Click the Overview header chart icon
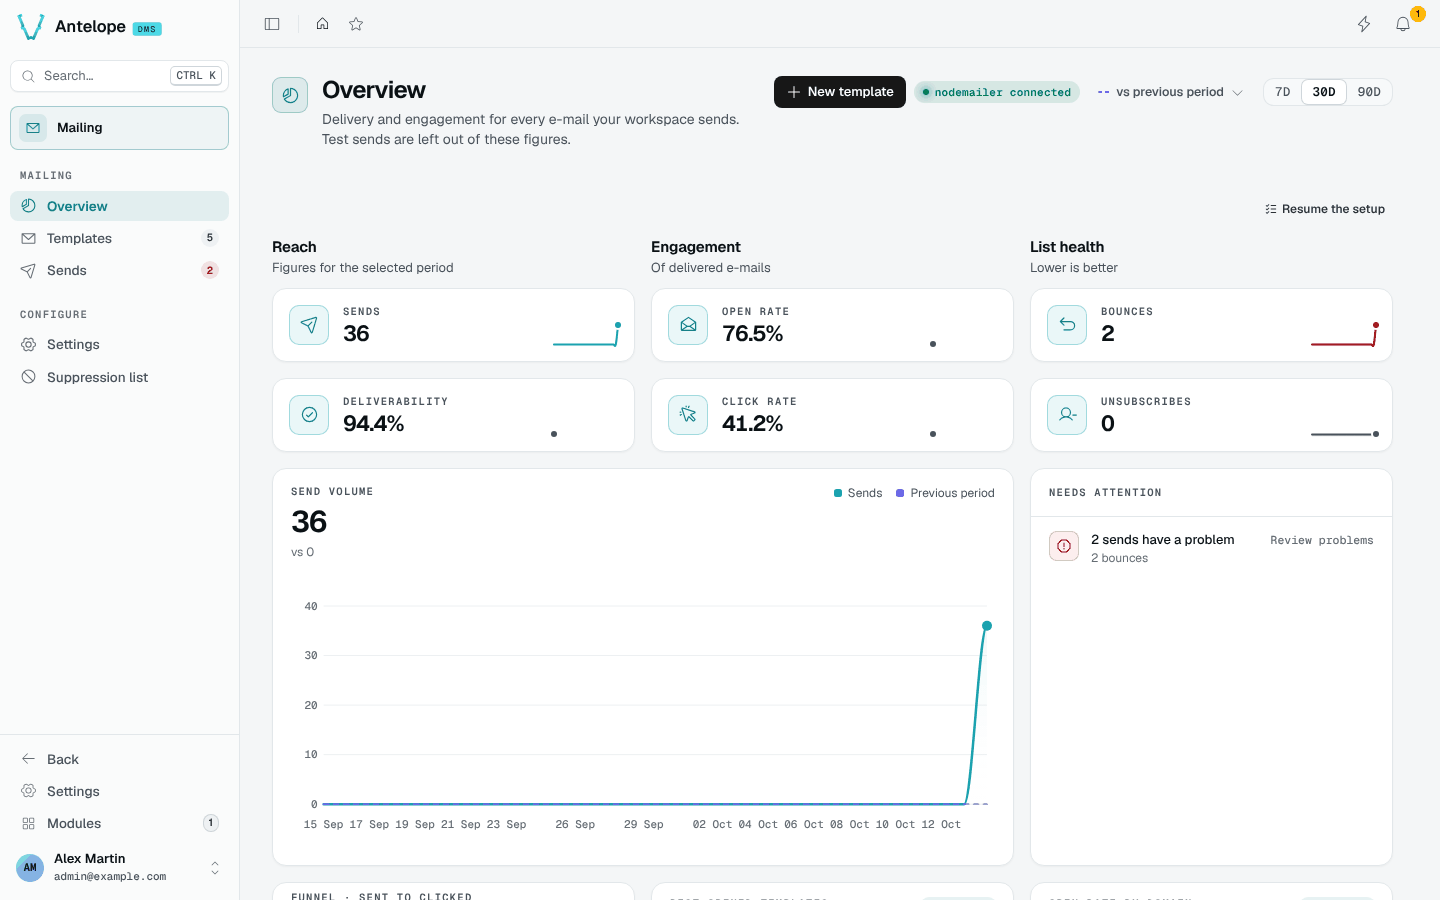1440x900 pixels. [290, 95]
